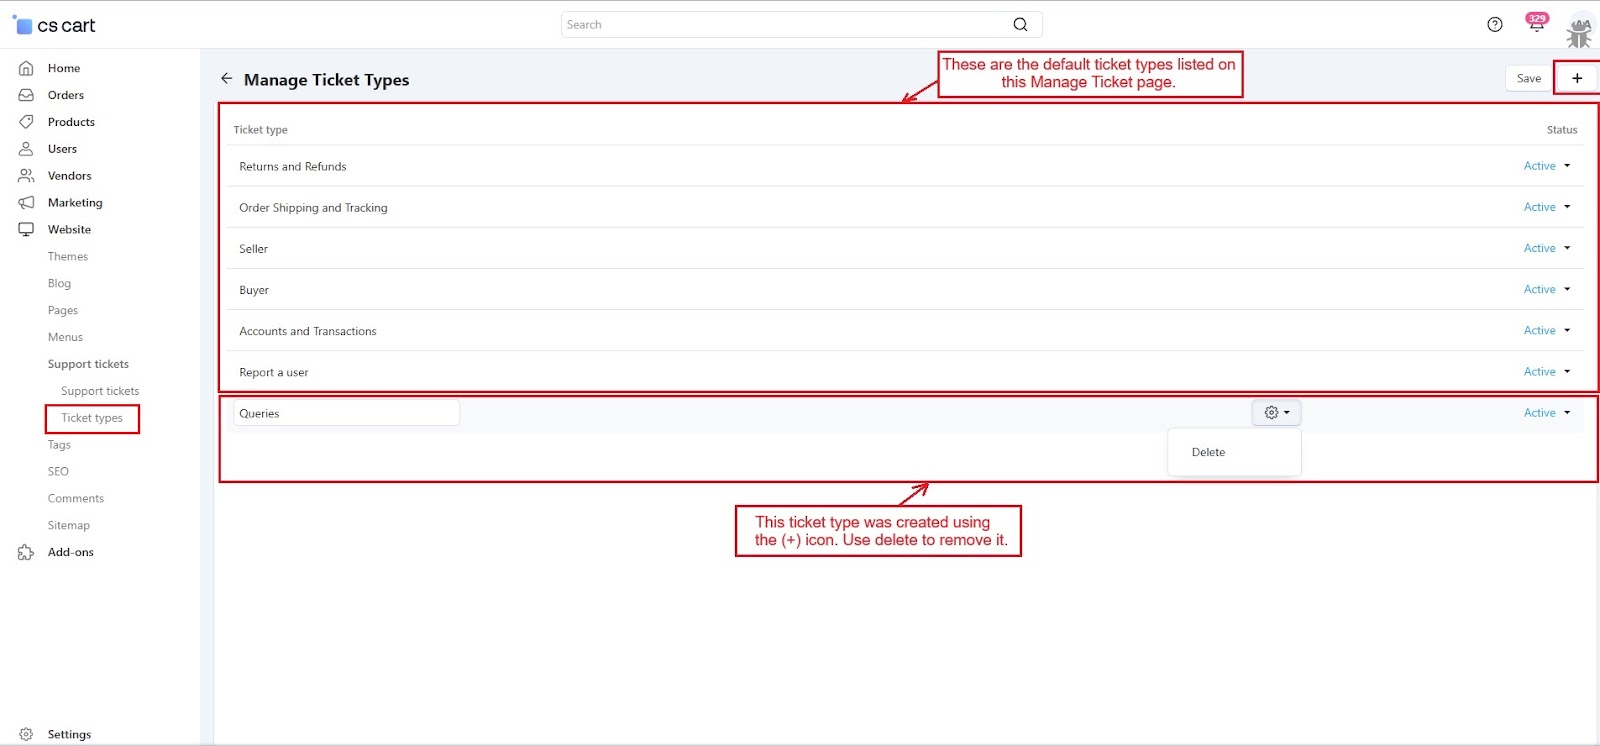The image size is (1600, 746).
Task: Change status of Report a user
Action: 1546,372
